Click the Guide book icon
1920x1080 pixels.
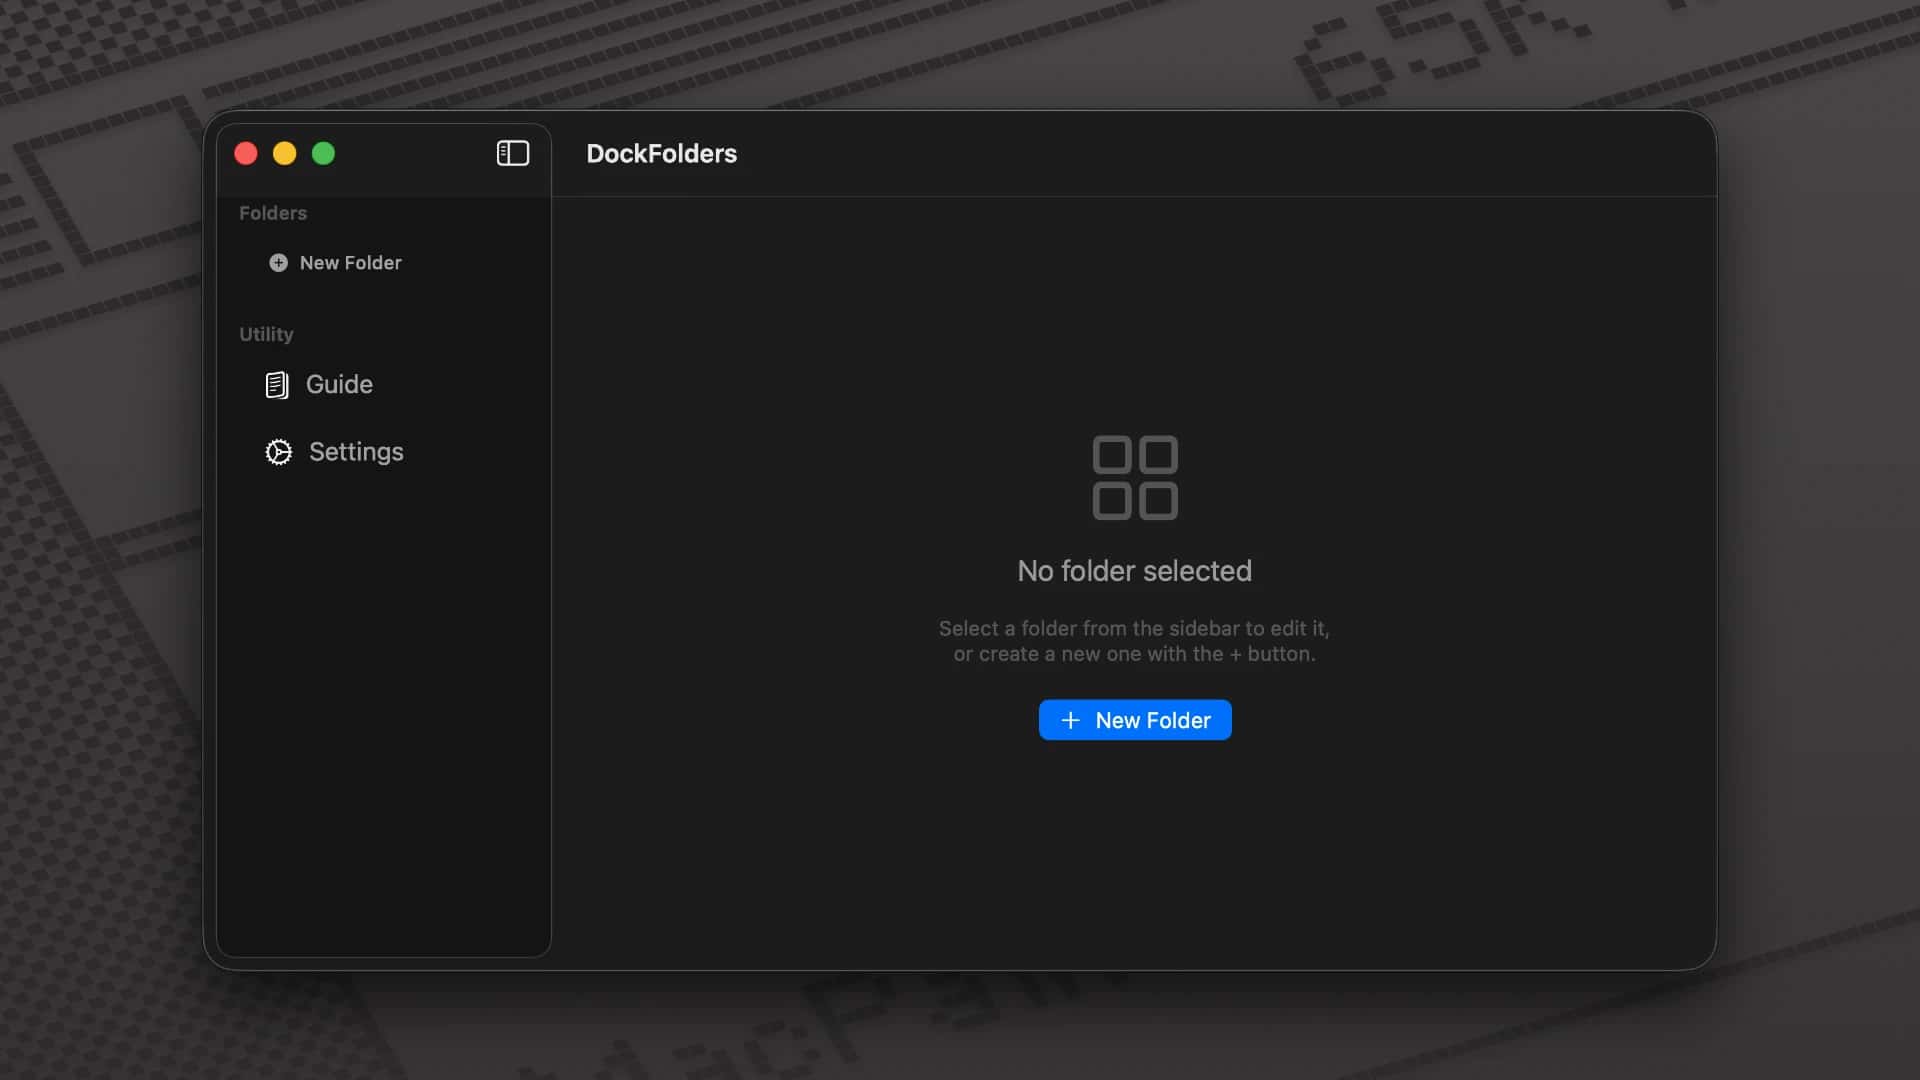pos(277,385)
